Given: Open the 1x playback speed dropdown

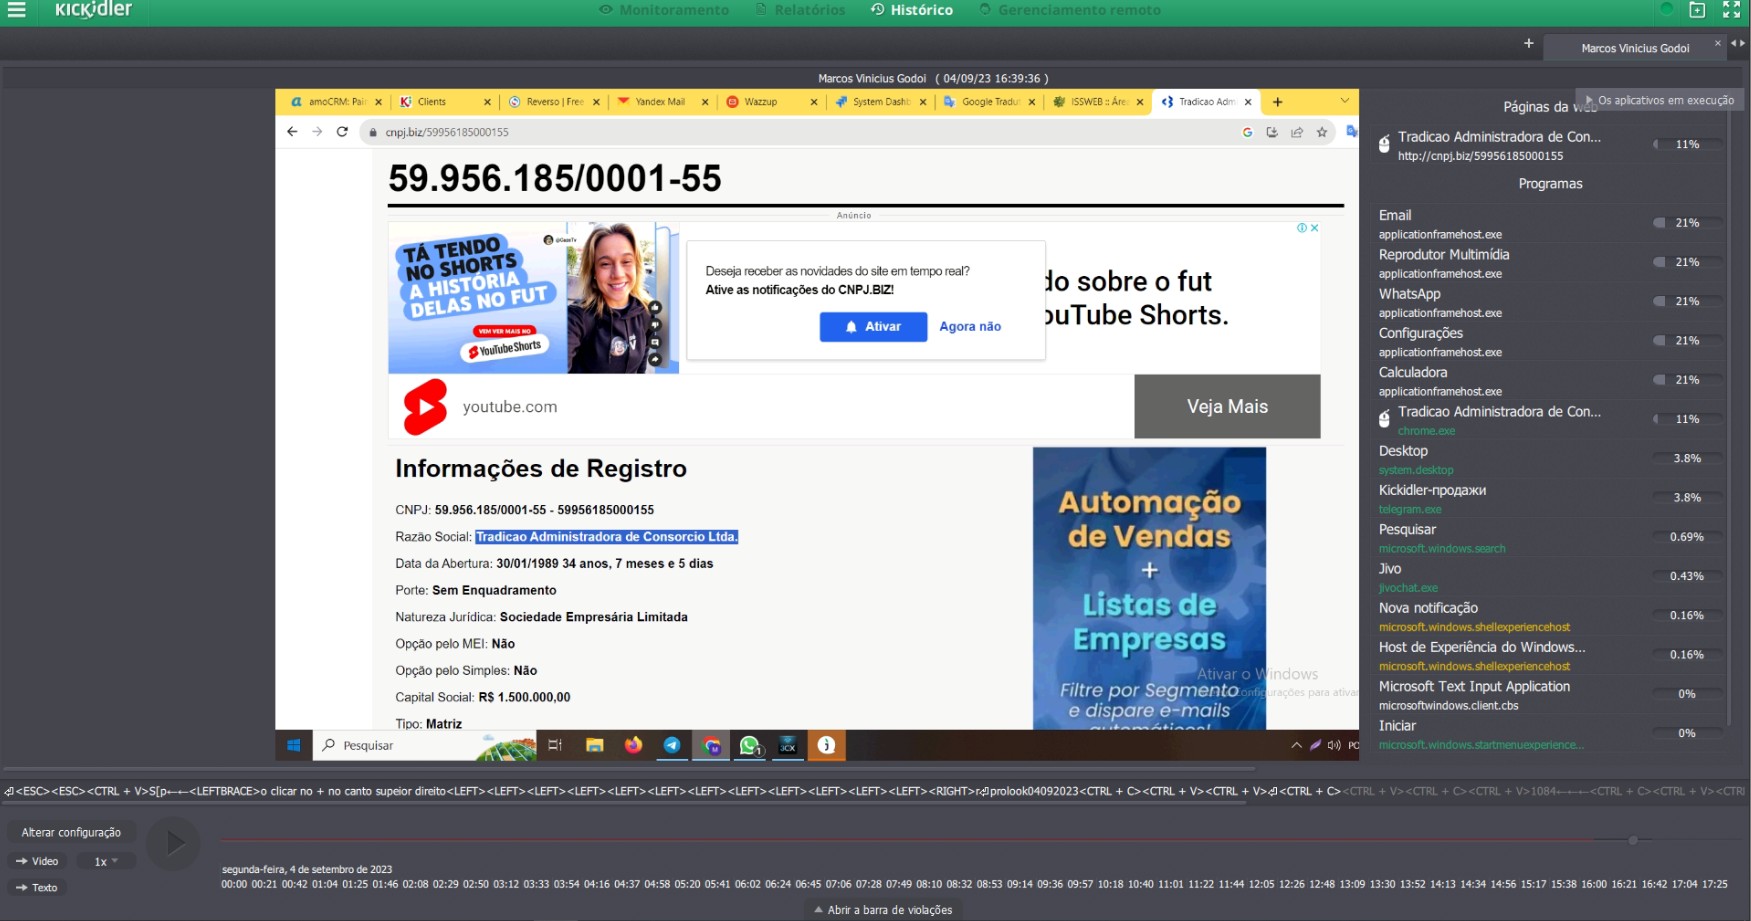Looking at the screenshot, I should (x=106, y=861).
